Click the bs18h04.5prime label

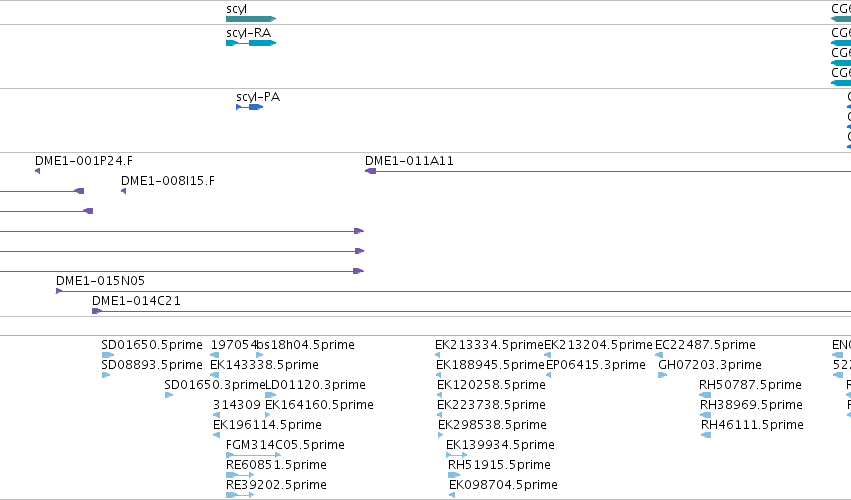(305, 345)
